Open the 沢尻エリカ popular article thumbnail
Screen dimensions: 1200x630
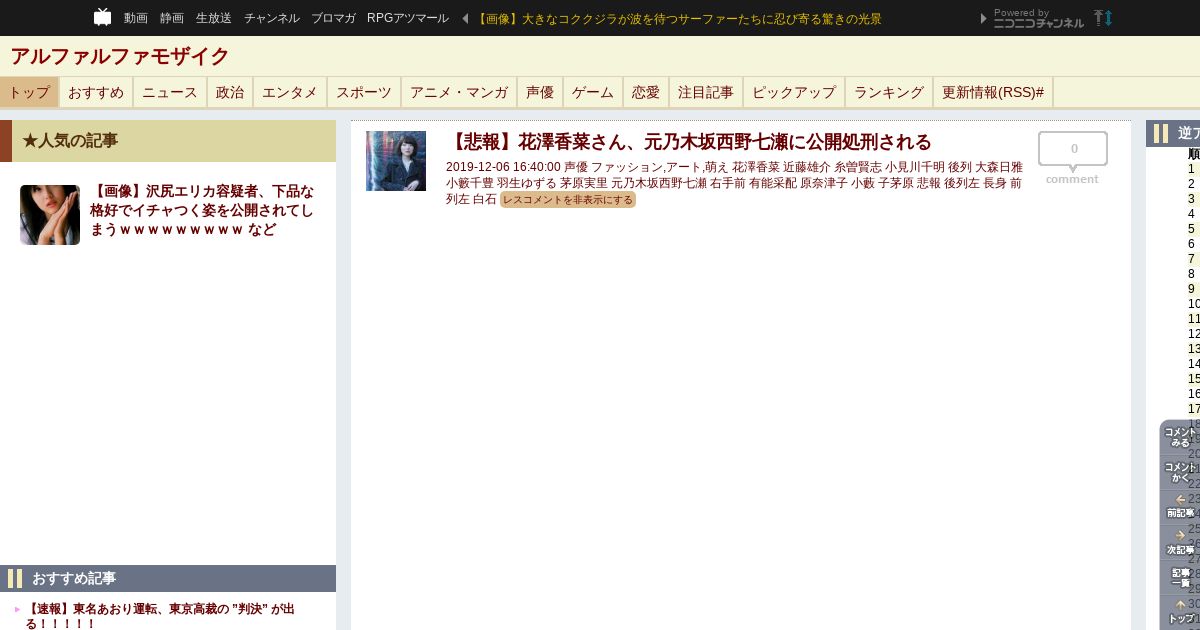pos(50,215)
